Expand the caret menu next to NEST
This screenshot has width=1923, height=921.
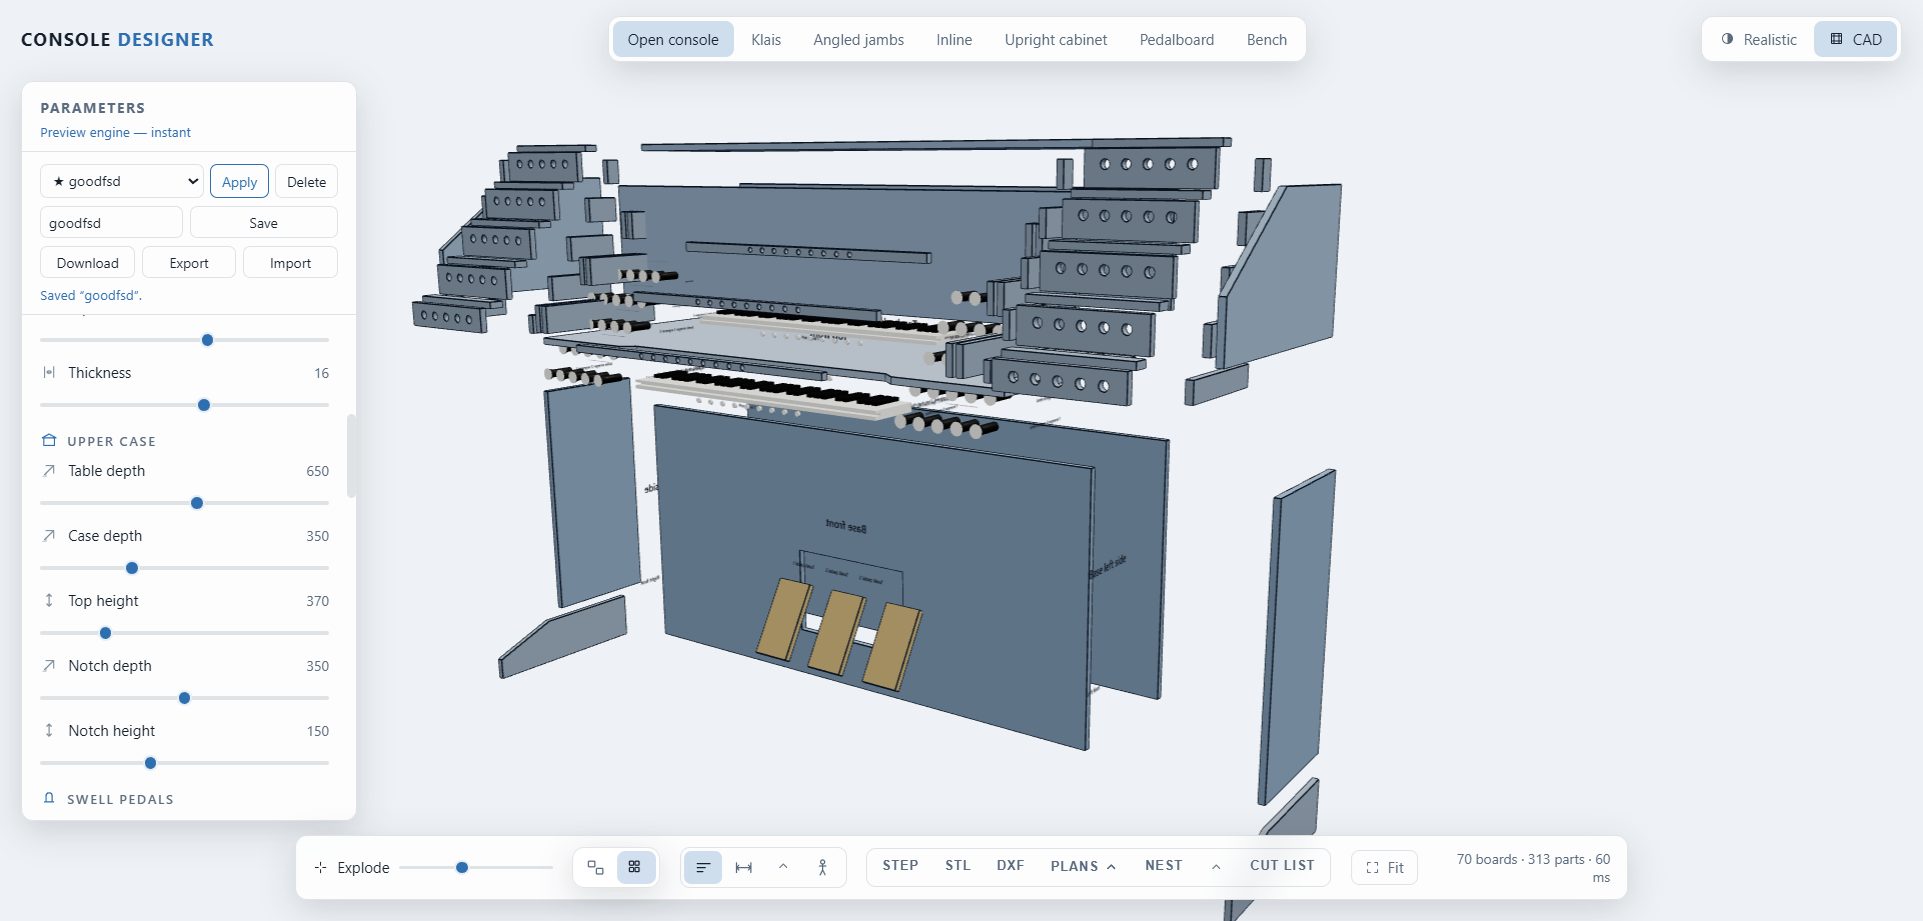pos(1216,866)
